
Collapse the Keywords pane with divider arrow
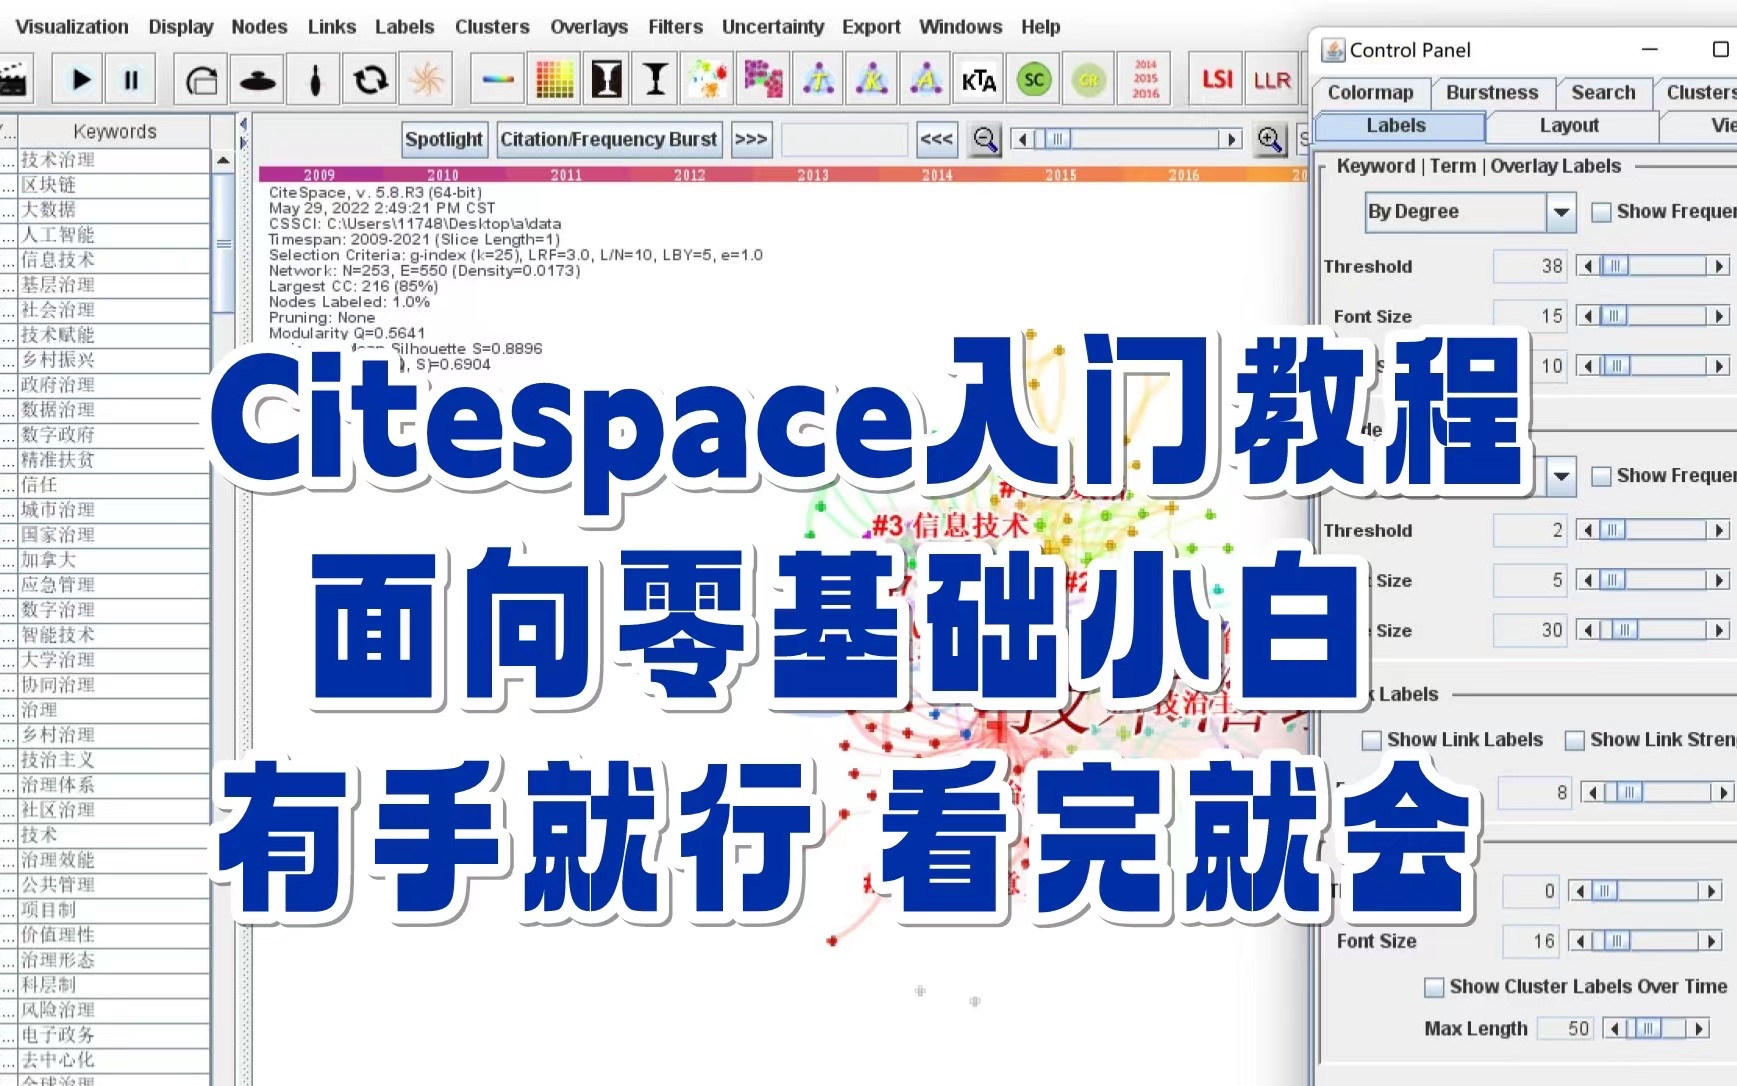(x=242, y=124)
